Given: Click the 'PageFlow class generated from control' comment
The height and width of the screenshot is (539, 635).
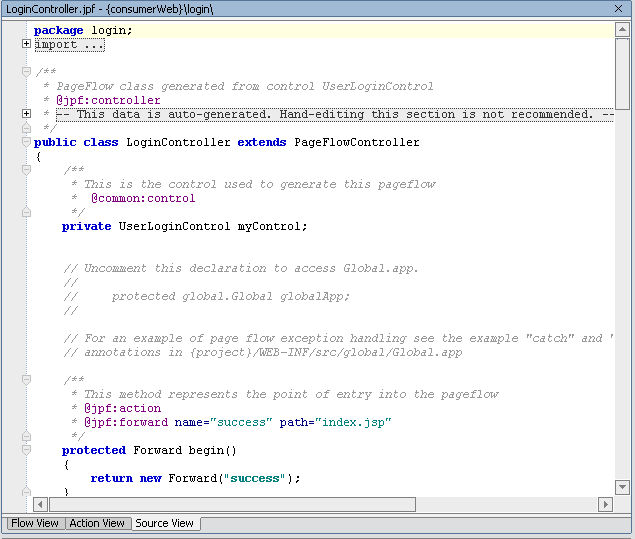Looking at the screenshot, I should click(x=245, y=86).
